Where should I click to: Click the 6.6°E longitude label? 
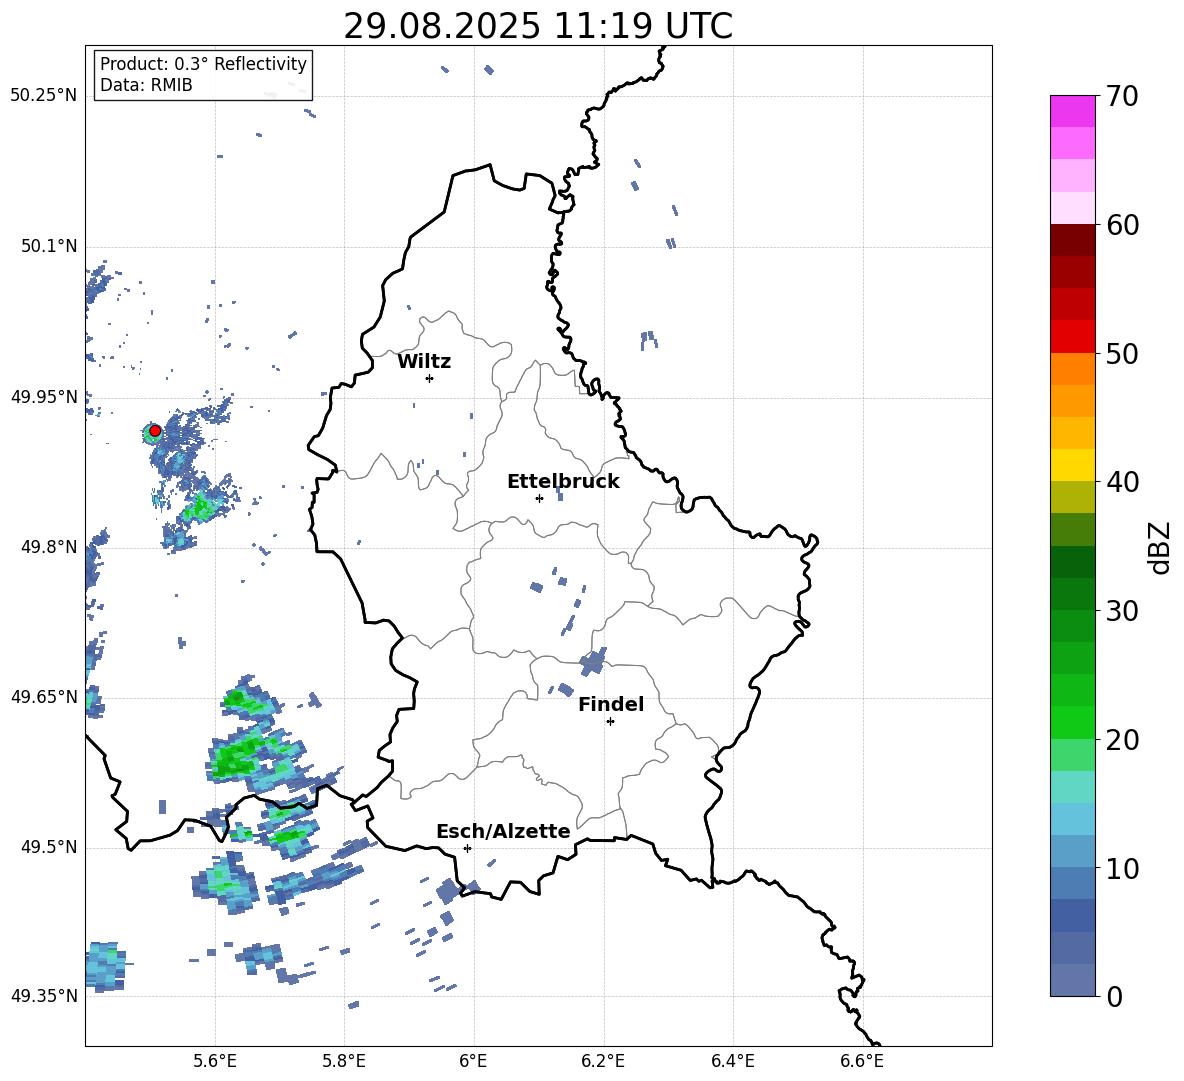[x=862, y=1062]
